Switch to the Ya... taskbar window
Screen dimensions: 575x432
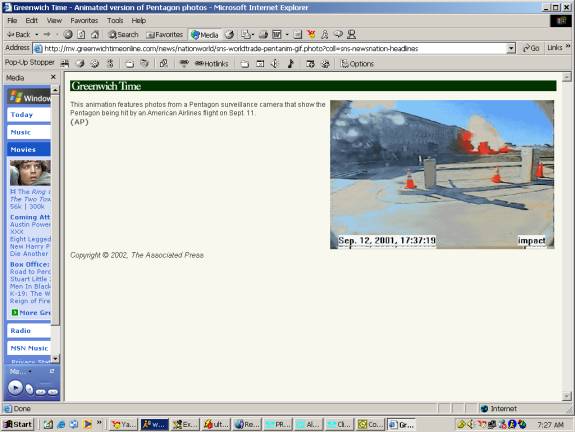[124, 424]
